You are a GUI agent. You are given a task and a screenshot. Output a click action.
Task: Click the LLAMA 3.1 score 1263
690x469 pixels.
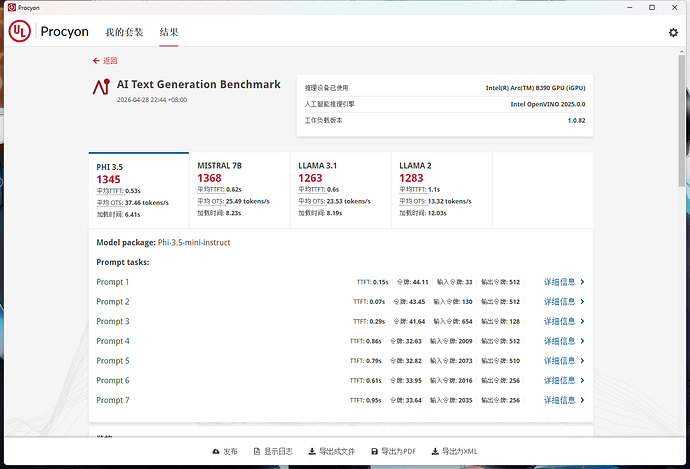pos(310,178)
